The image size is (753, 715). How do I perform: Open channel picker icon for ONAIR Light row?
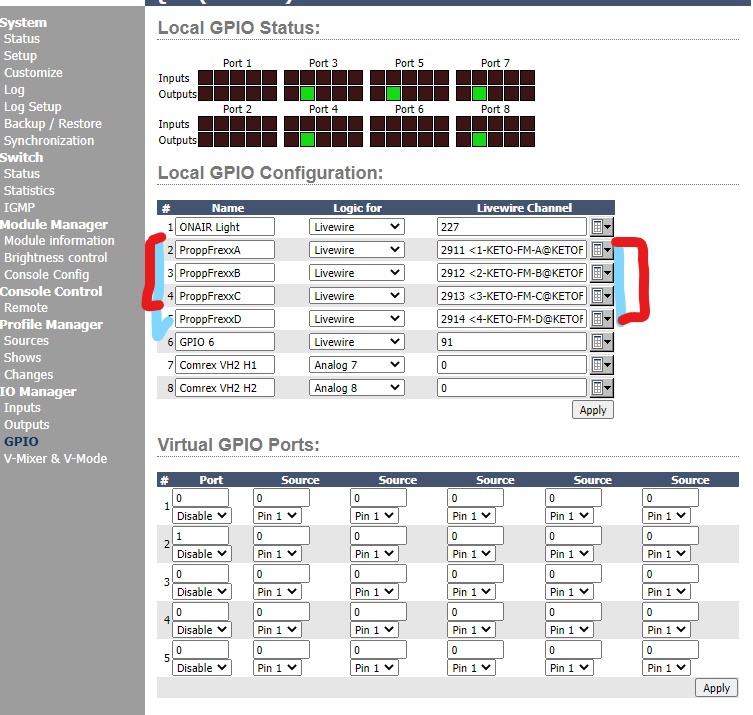(601, 227)
